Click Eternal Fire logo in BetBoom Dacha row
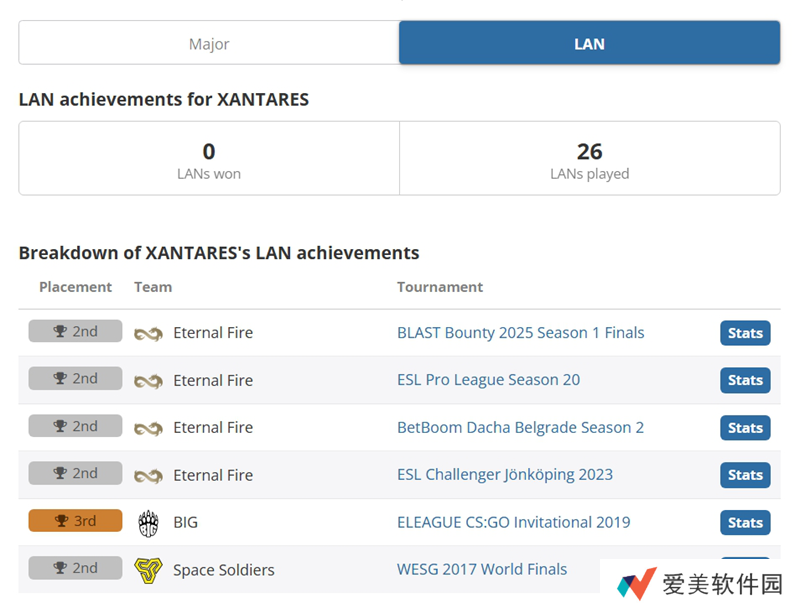The width and height of the screenshot is (800, 609). [148, 428]
